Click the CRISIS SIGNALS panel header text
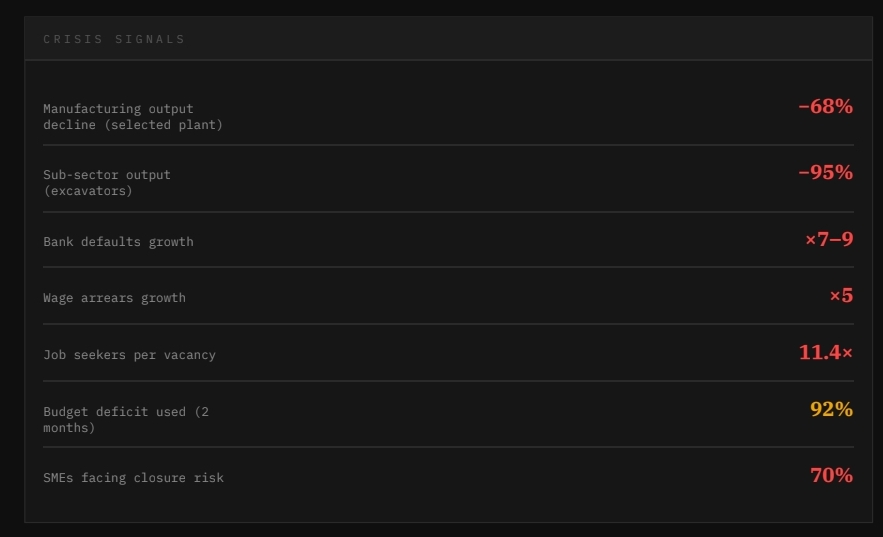The width and height of the screenshot is (883, 537). coord(114,39)
